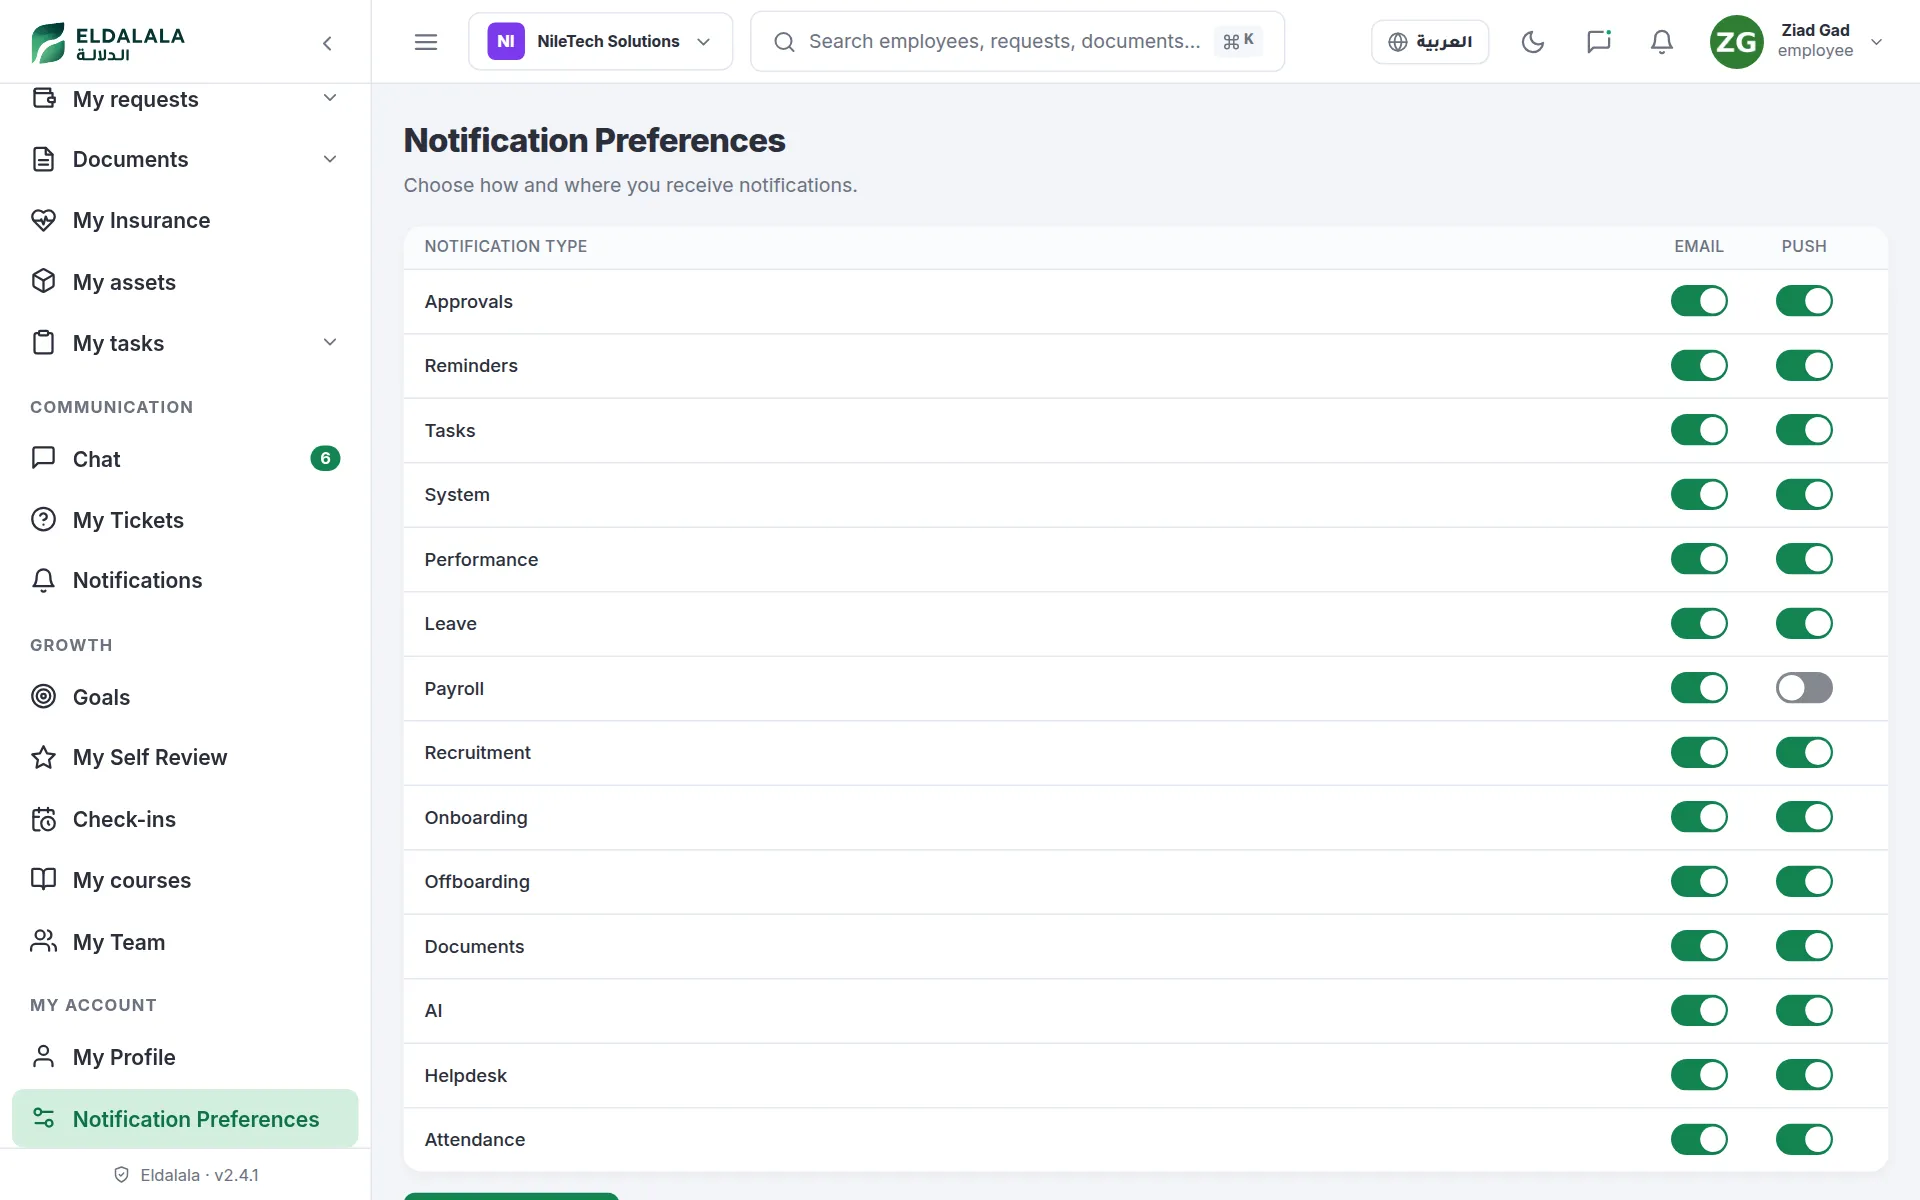
Task: Click the Chat unread badge 6
Action: [x=325, y=459]
